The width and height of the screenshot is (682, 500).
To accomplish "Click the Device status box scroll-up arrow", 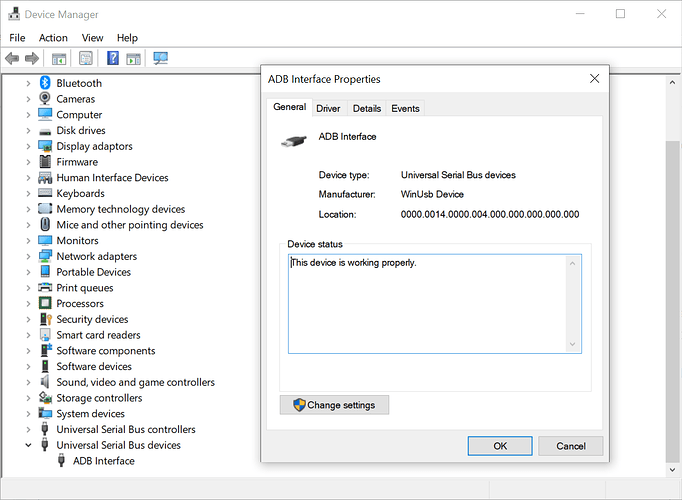I will coord(572,263).
